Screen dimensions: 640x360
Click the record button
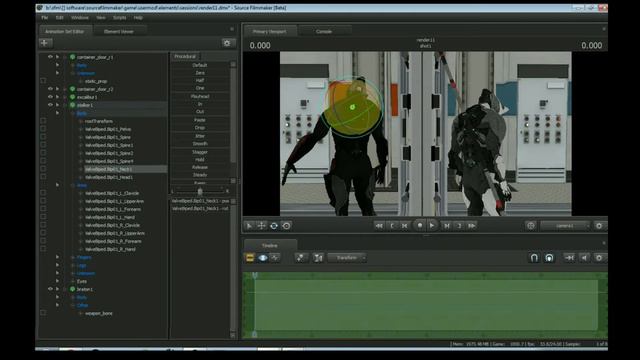pyautogui.click(x=420, y=225)
